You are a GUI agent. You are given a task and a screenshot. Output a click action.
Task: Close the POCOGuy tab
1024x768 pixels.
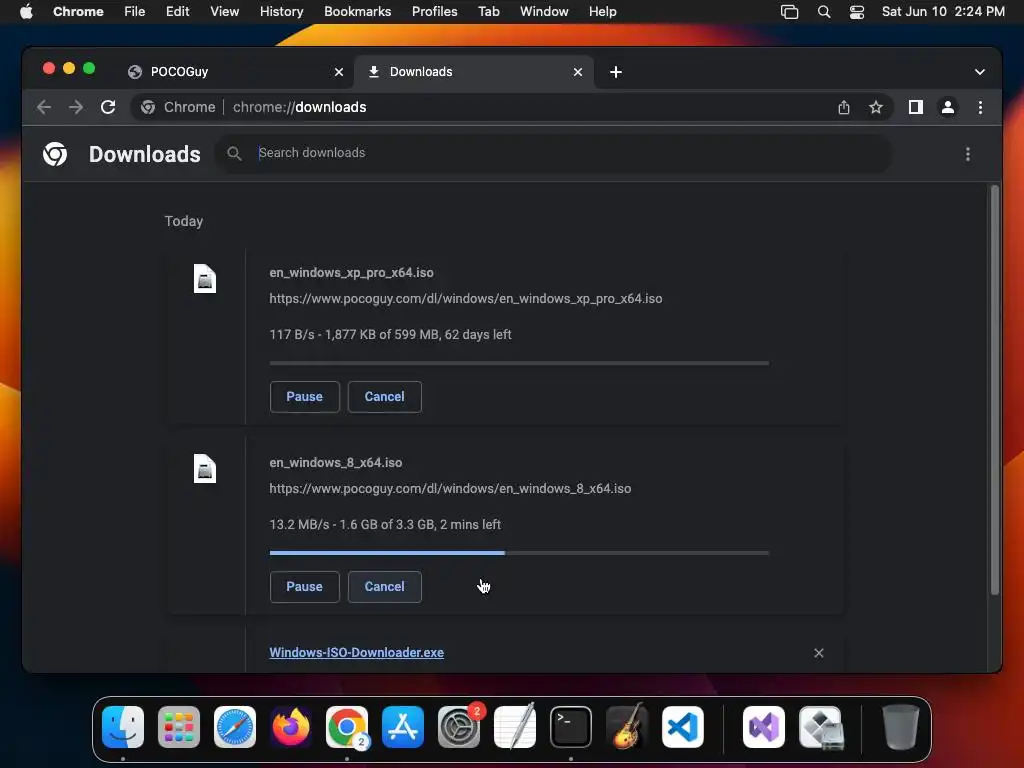(339, 72)
